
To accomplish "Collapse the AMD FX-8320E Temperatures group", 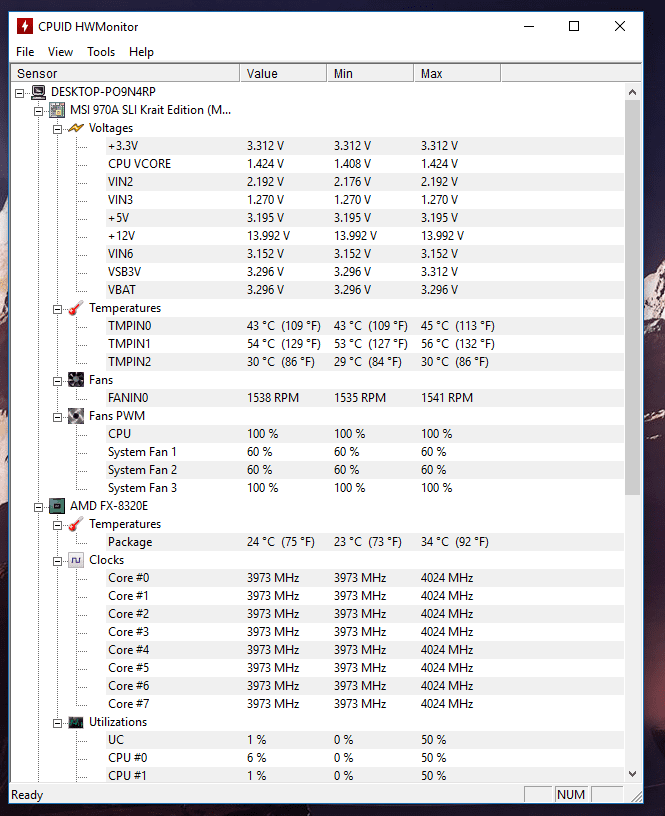I will pos(58,525).
